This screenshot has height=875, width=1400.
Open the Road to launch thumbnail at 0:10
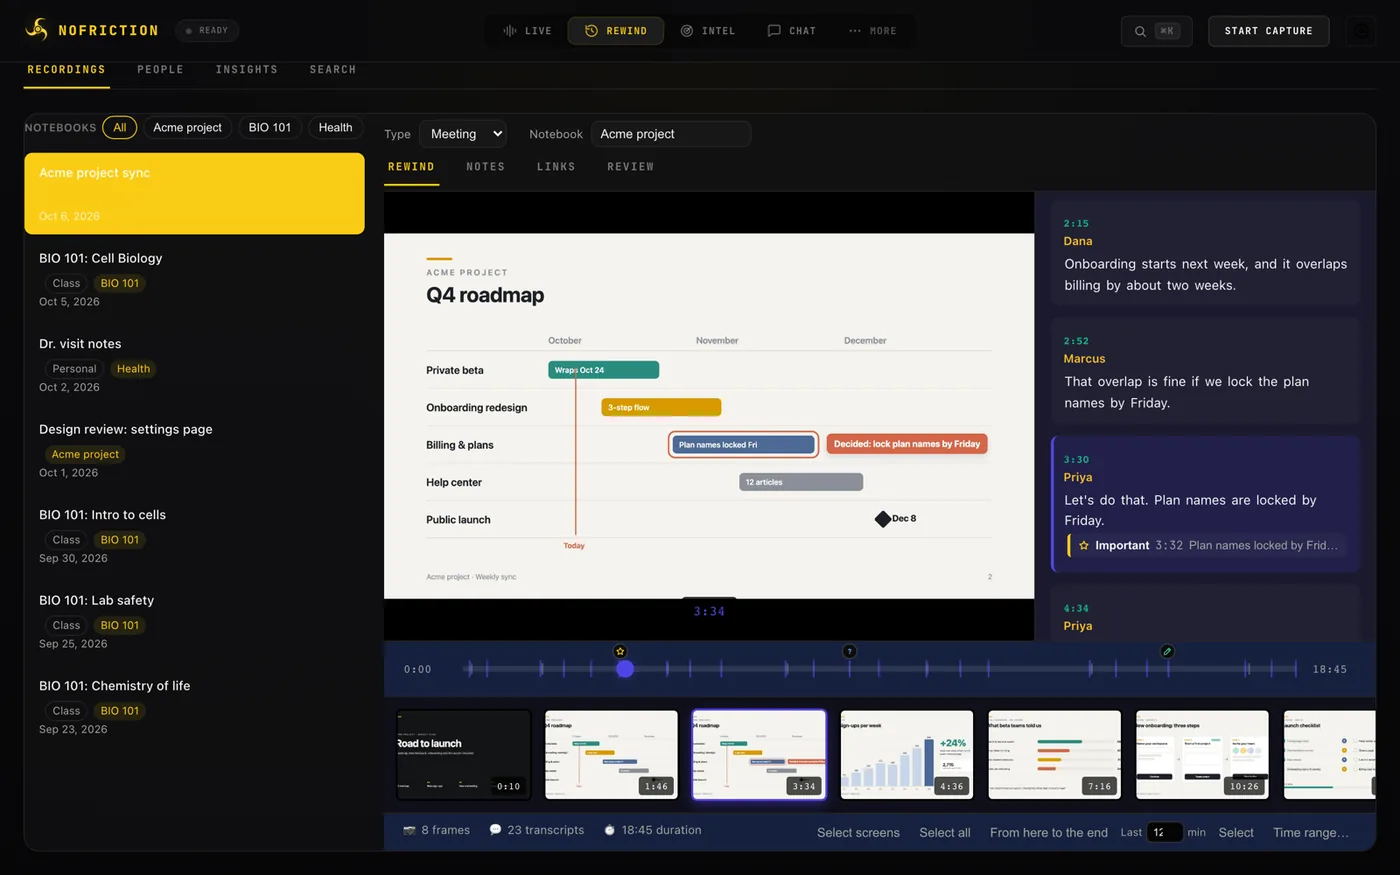(463, 755)
